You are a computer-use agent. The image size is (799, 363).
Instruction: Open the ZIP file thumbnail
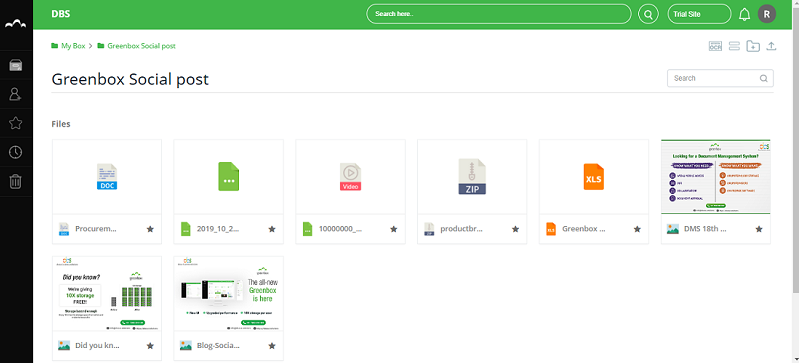coord(472,177)
